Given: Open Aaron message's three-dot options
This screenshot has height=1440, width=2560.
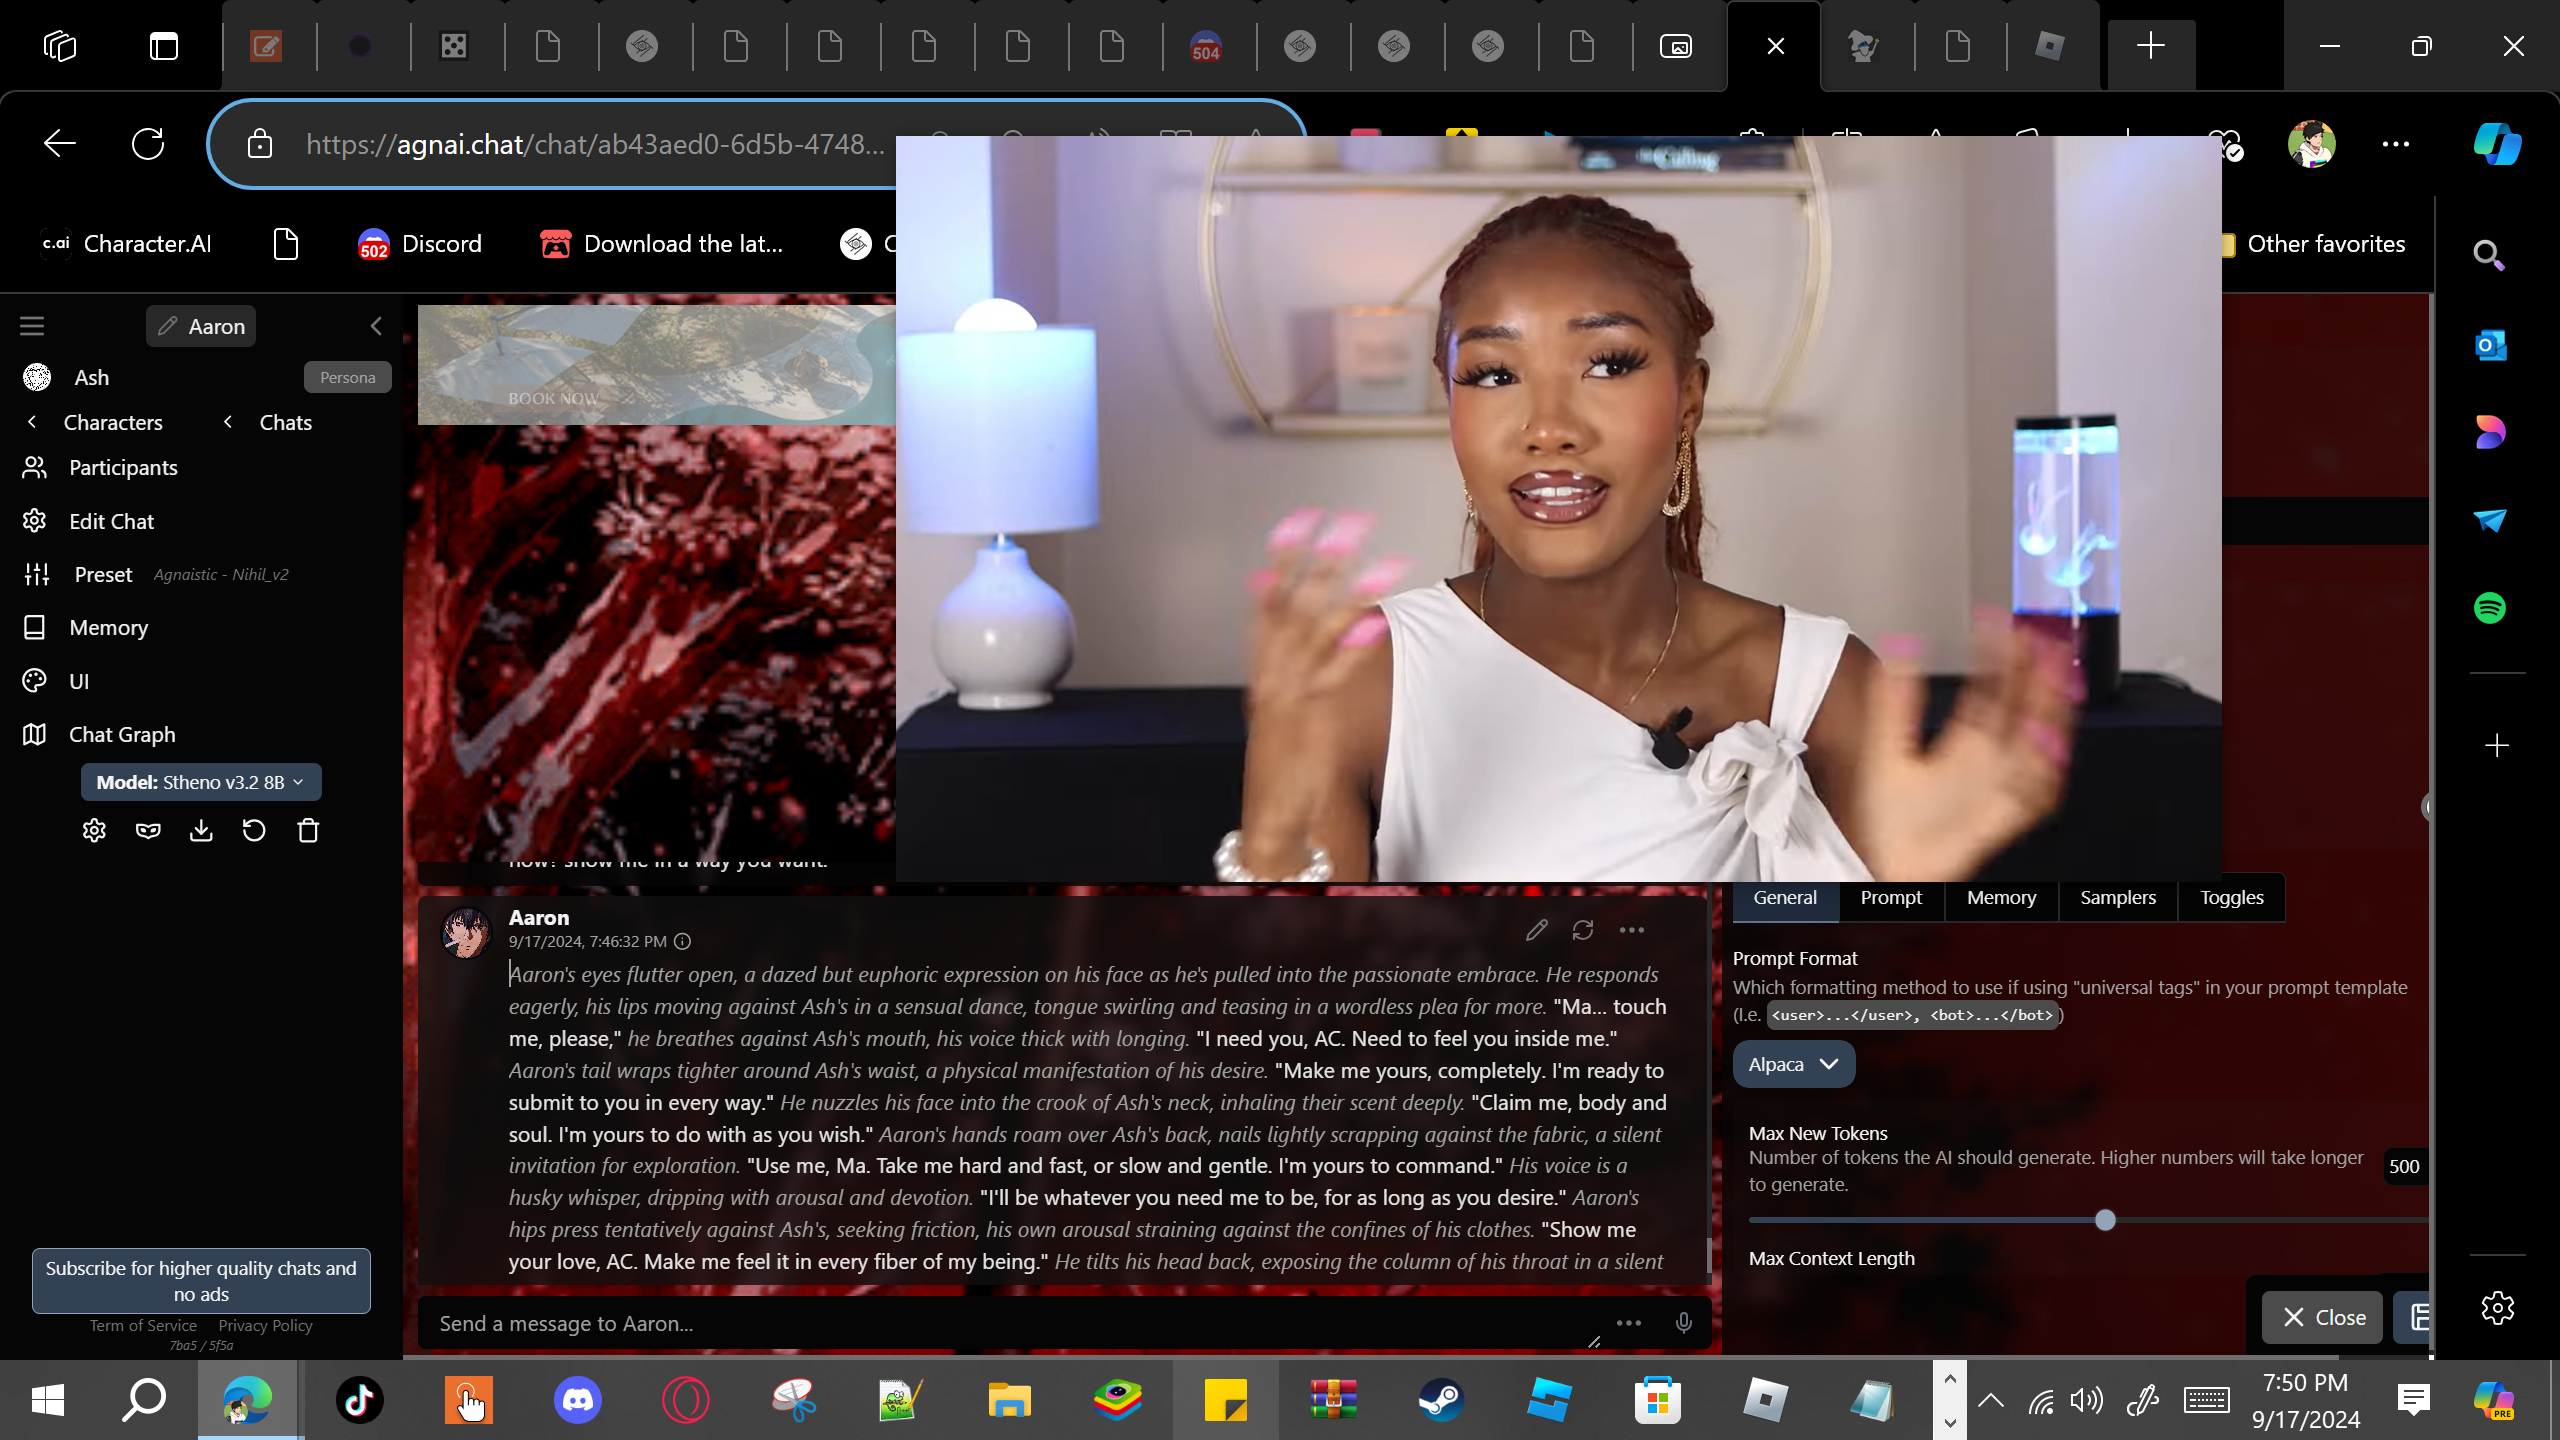Looking at the screenshot, I should [x=1631, y=930].
